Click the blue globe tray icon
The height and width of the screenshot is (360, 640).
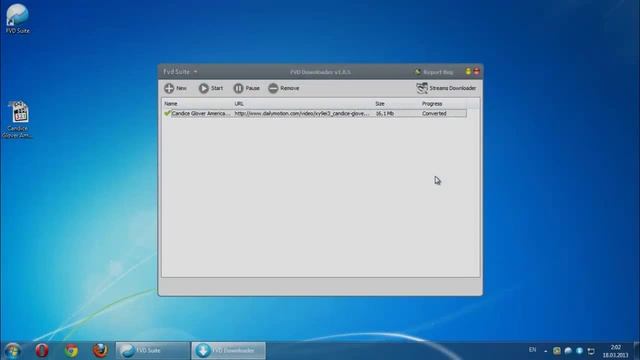pos(579,351)
